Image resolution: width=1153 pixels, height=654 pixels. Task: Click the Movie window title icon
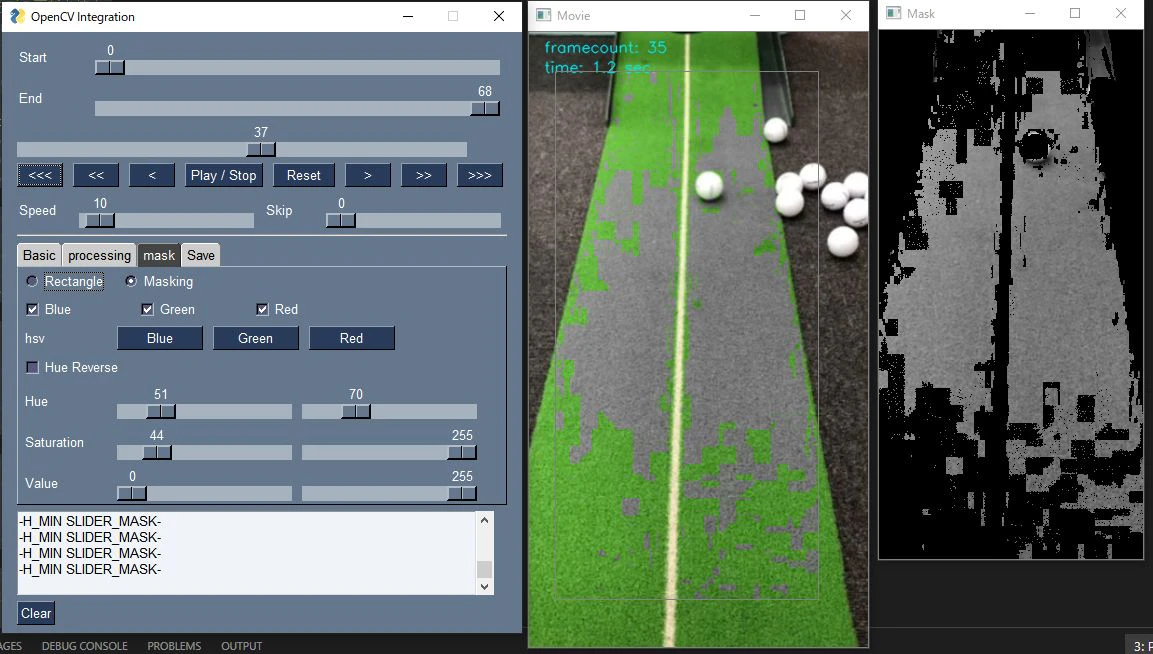[x=543, y=15]
